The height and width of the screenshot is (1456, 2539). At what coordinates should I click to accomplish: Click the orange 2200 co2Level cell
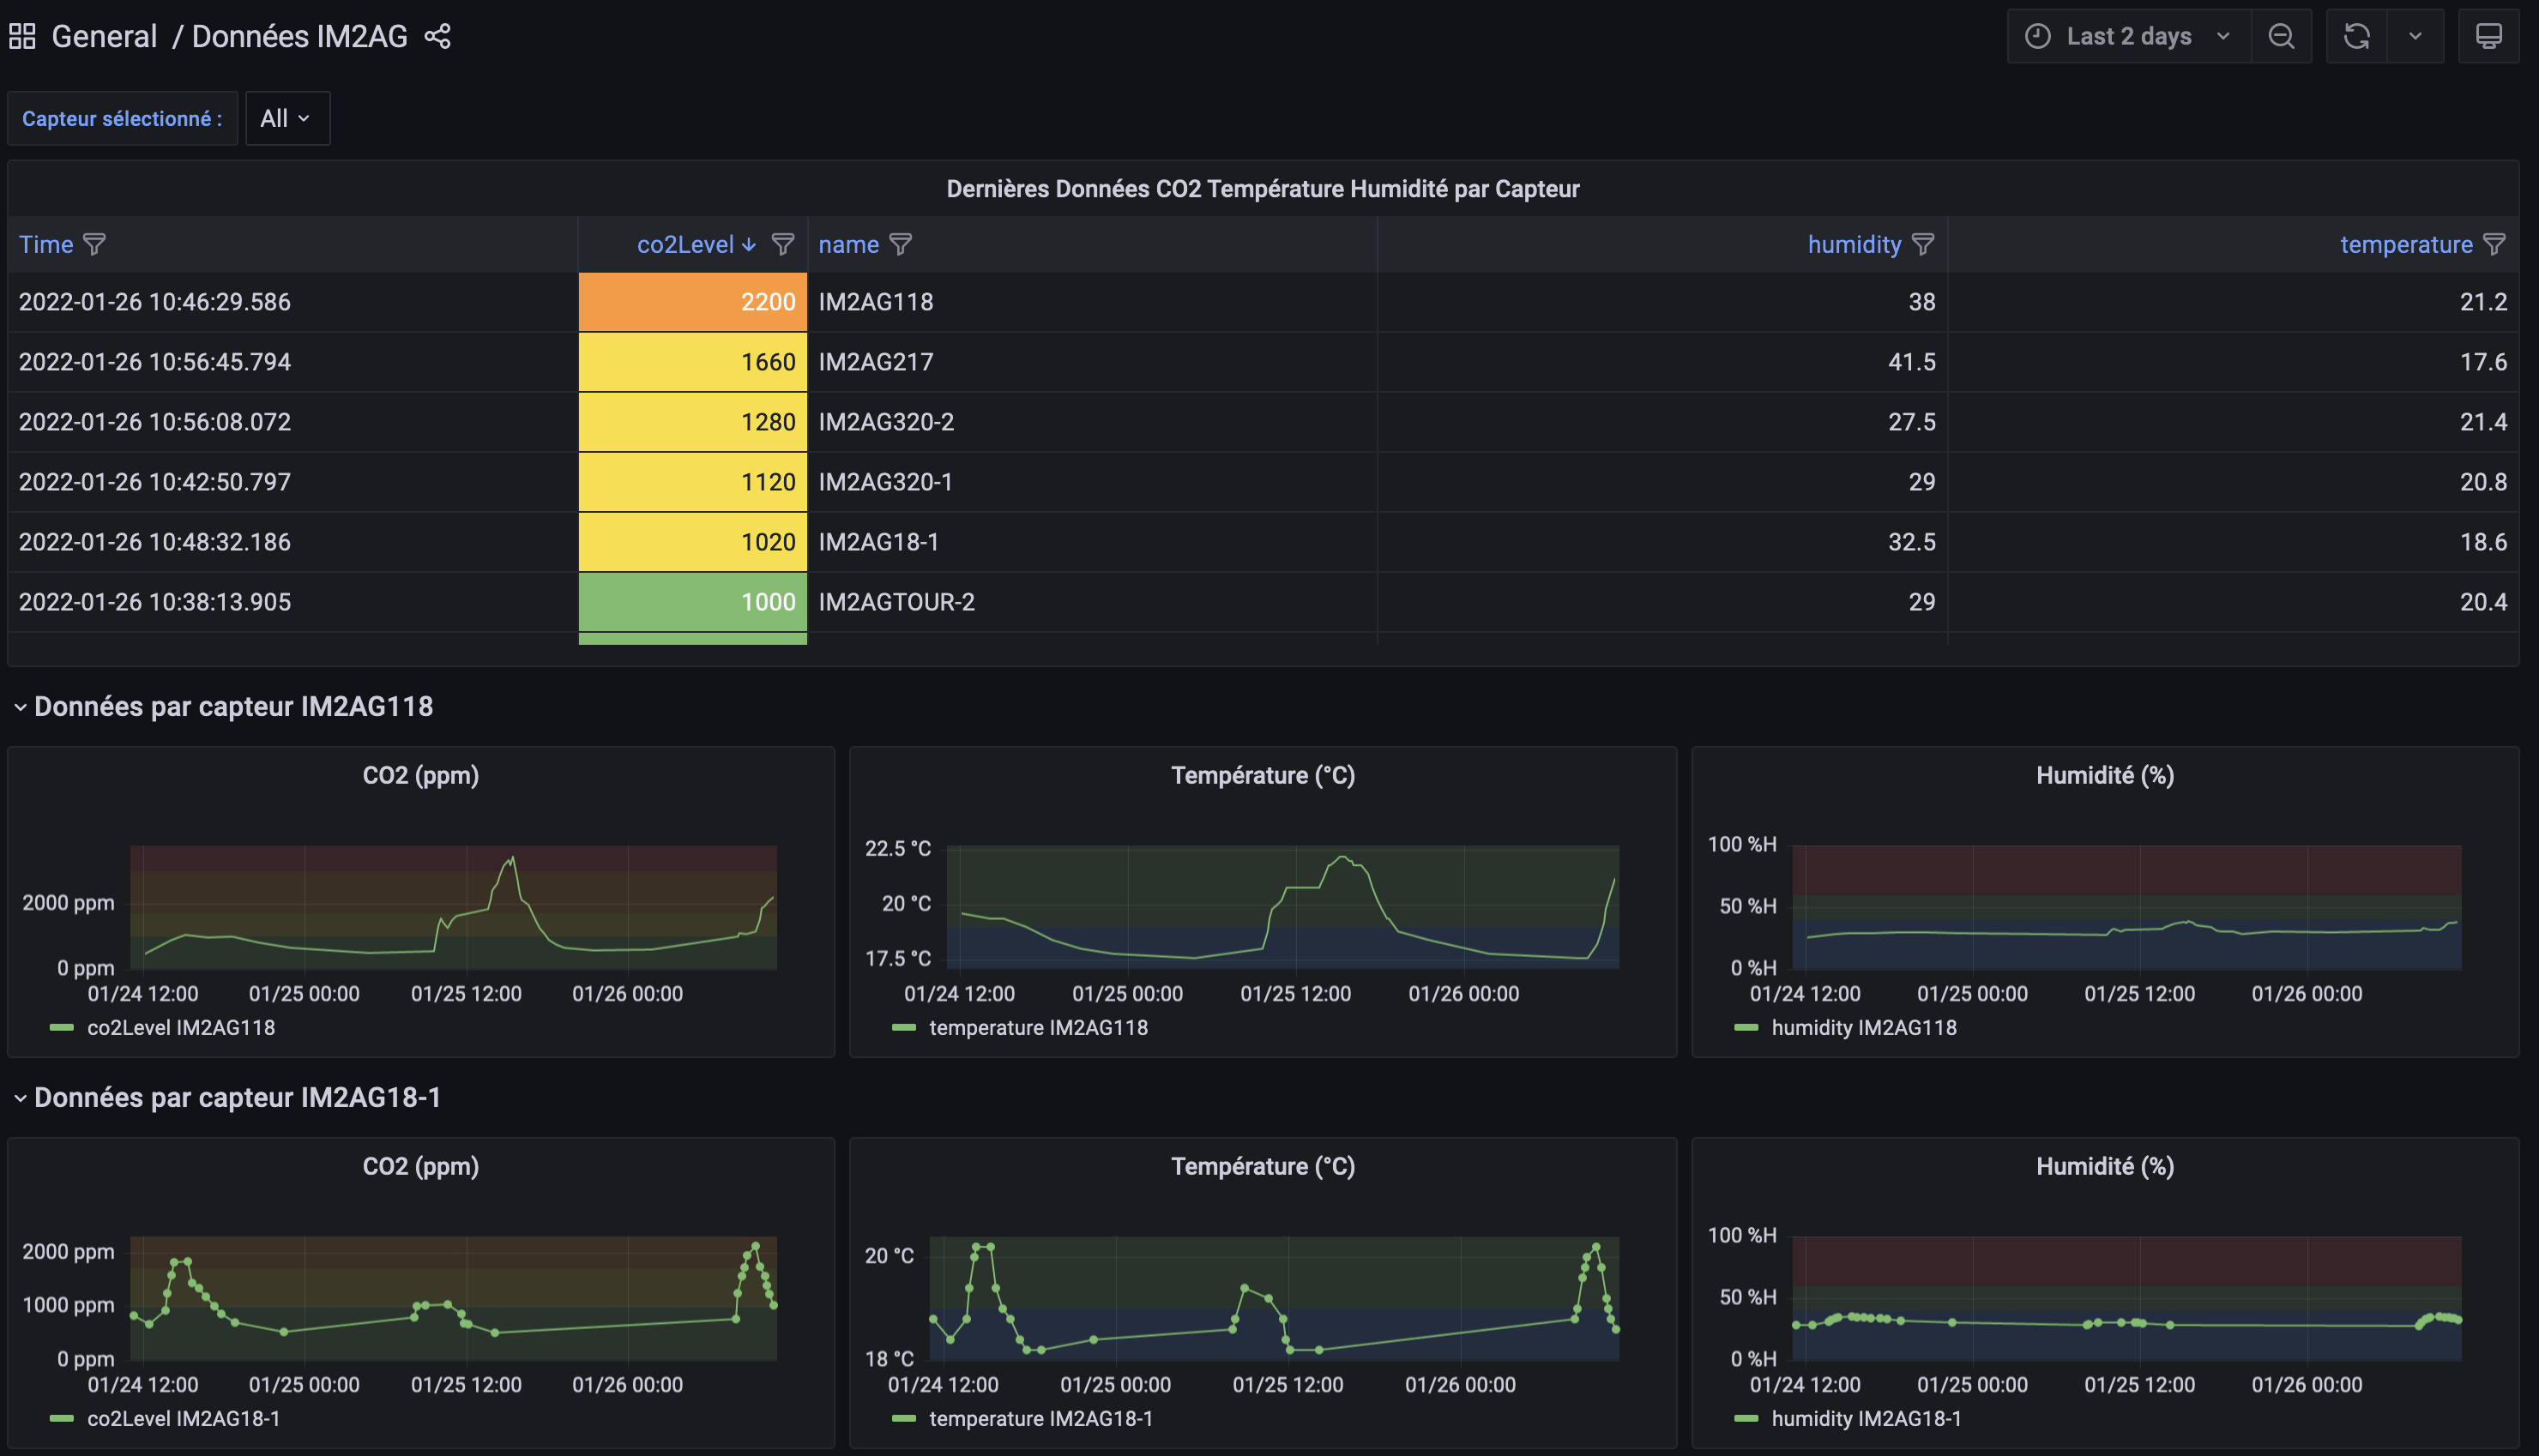[x=692, y=302]
